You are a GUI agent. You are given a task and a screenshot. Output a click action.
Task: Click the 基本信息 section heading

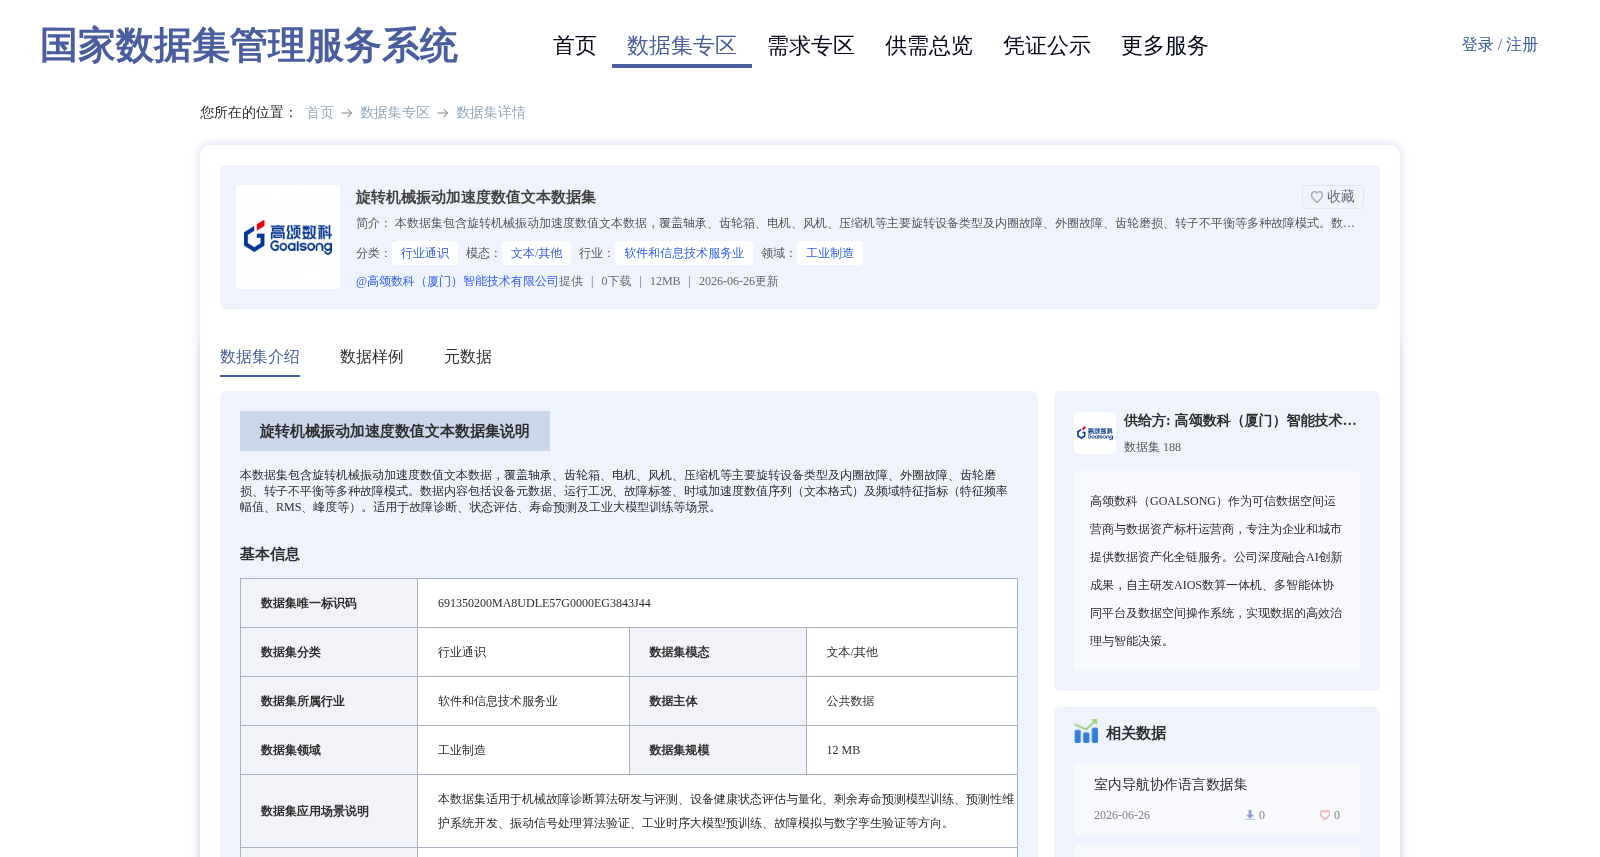click(x=270, y=554)
